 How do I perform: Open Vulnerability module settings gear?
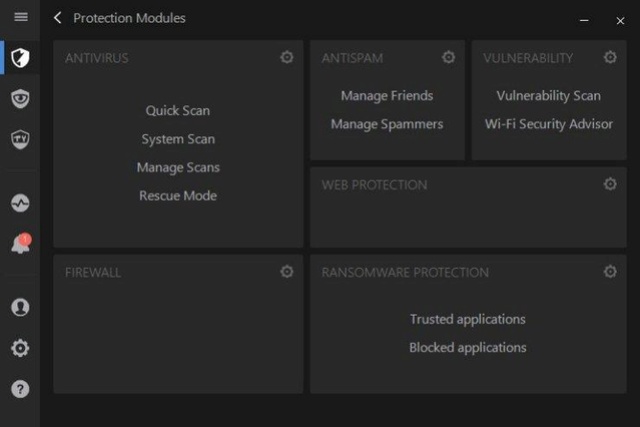[x=610, y=57]
